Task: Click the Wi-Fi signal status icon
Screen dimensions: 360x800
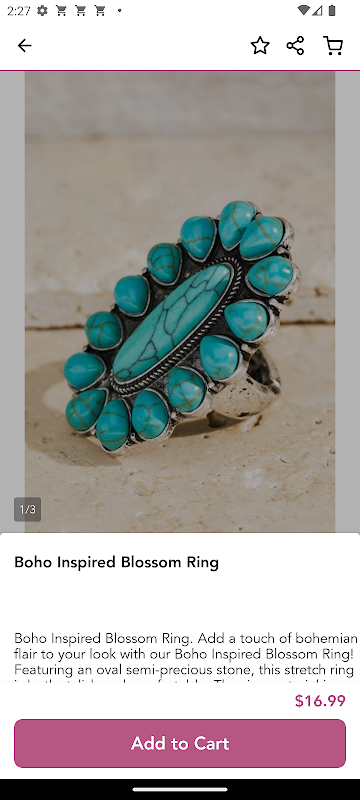Action: coord(304,10)
